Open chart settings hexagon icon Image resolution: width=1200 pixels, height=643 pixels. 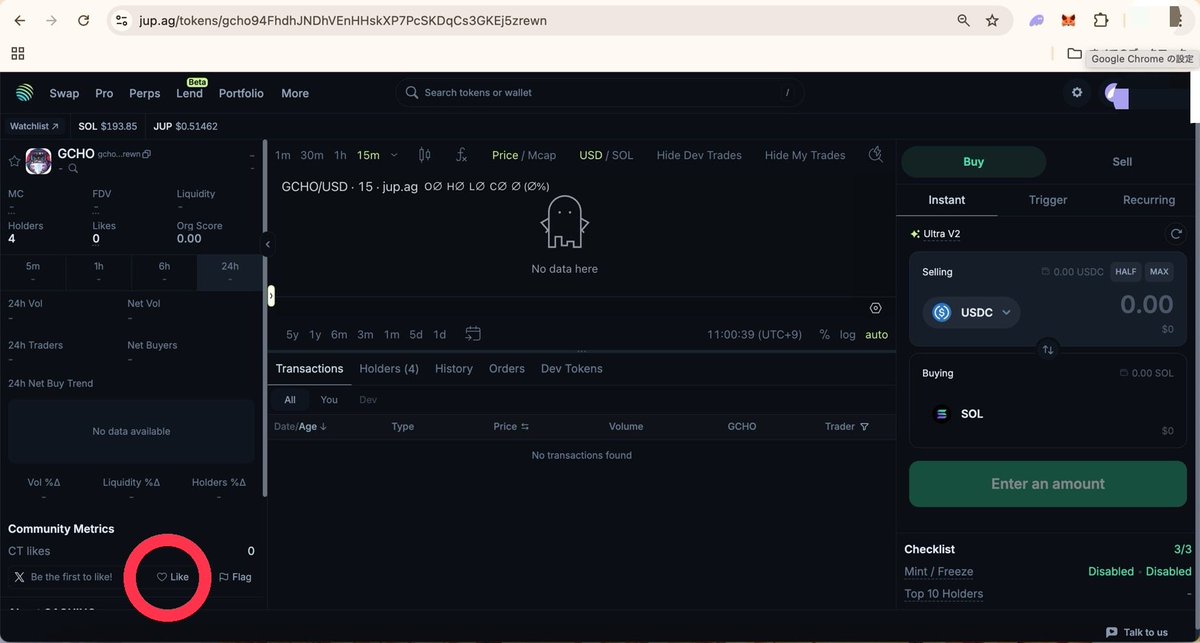(x=876, y=308)
